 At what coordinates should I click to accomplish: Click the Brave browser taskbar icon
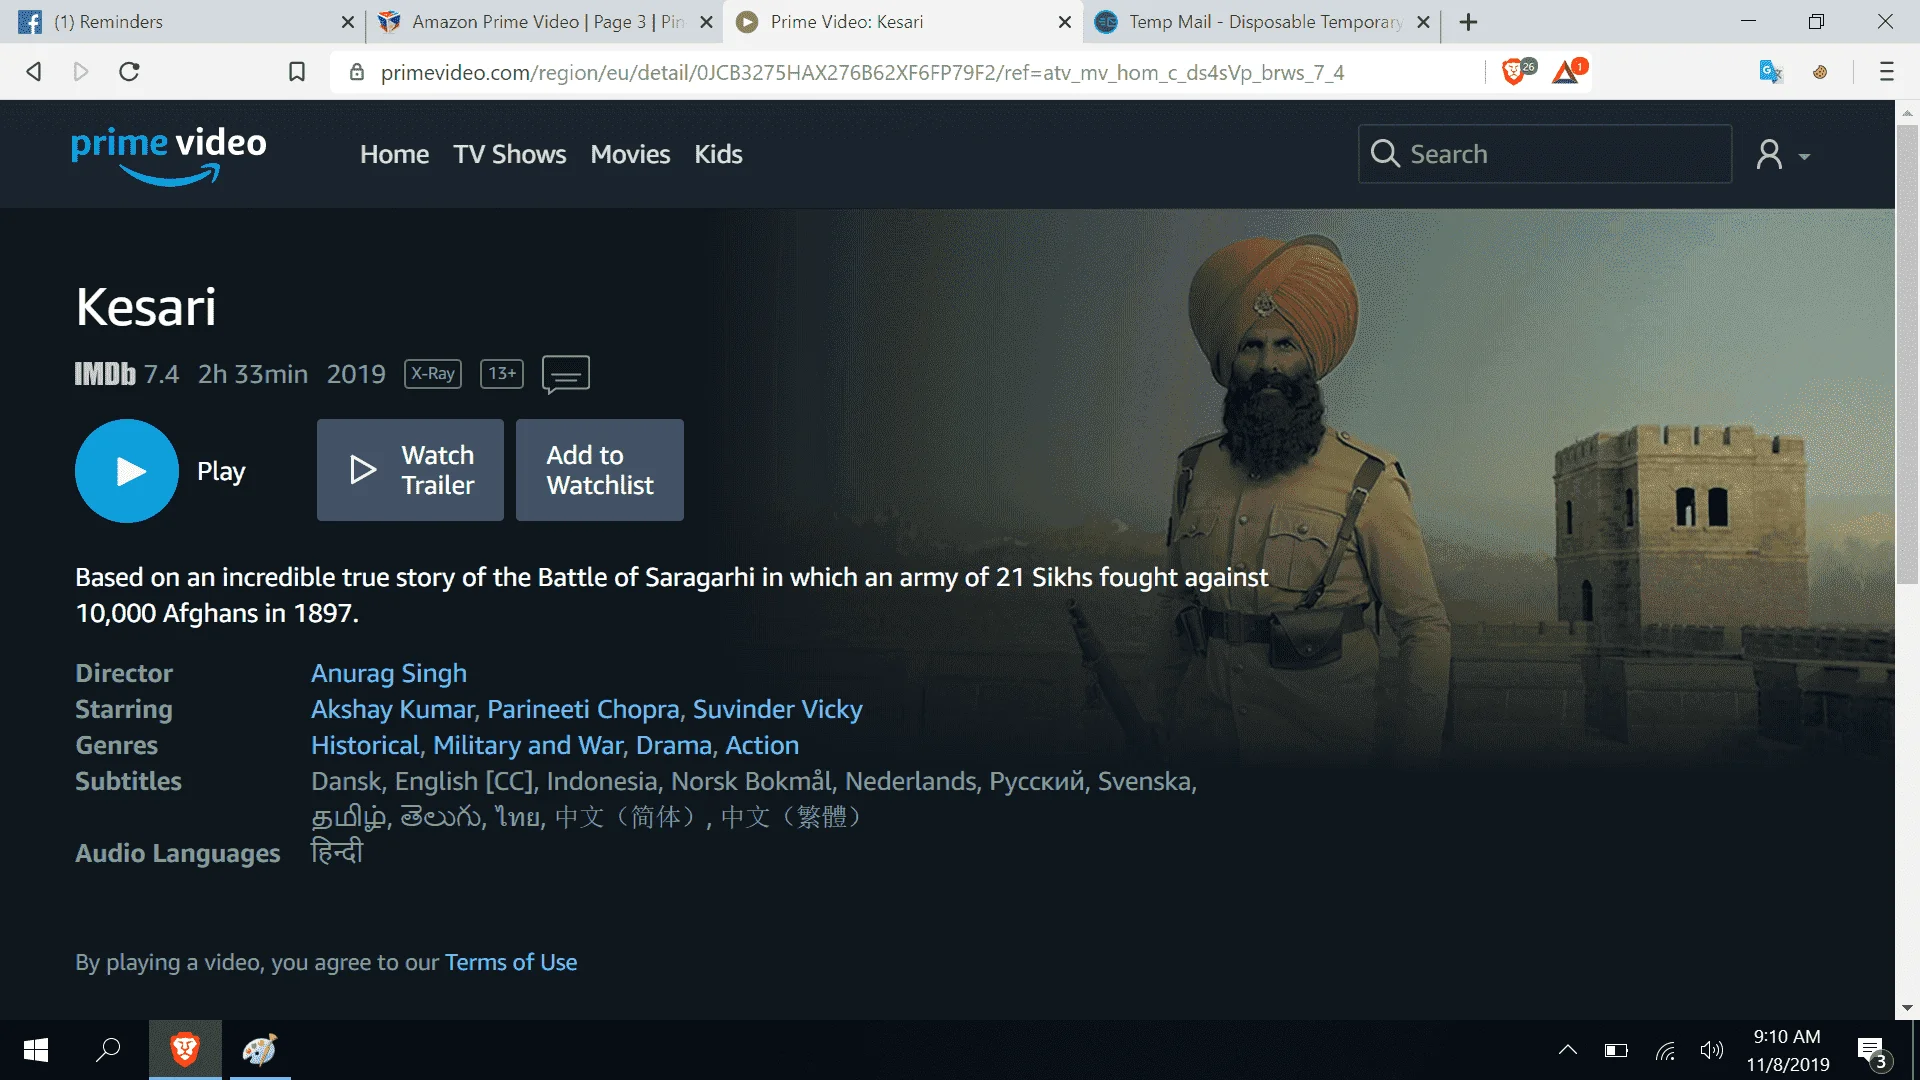[x=185, y=1050]
